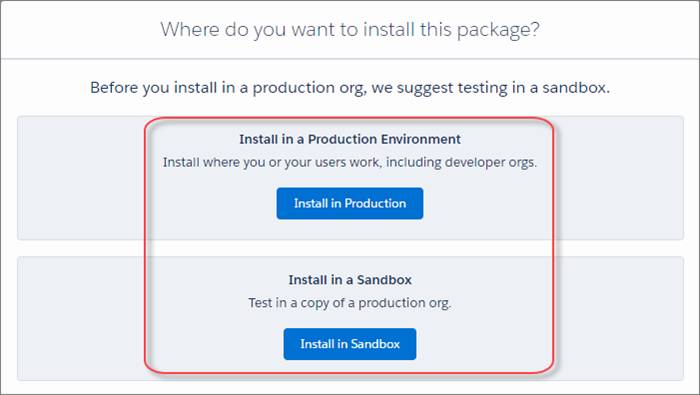Click the 'Install in a Production Environment' heading

coord(350,139)
